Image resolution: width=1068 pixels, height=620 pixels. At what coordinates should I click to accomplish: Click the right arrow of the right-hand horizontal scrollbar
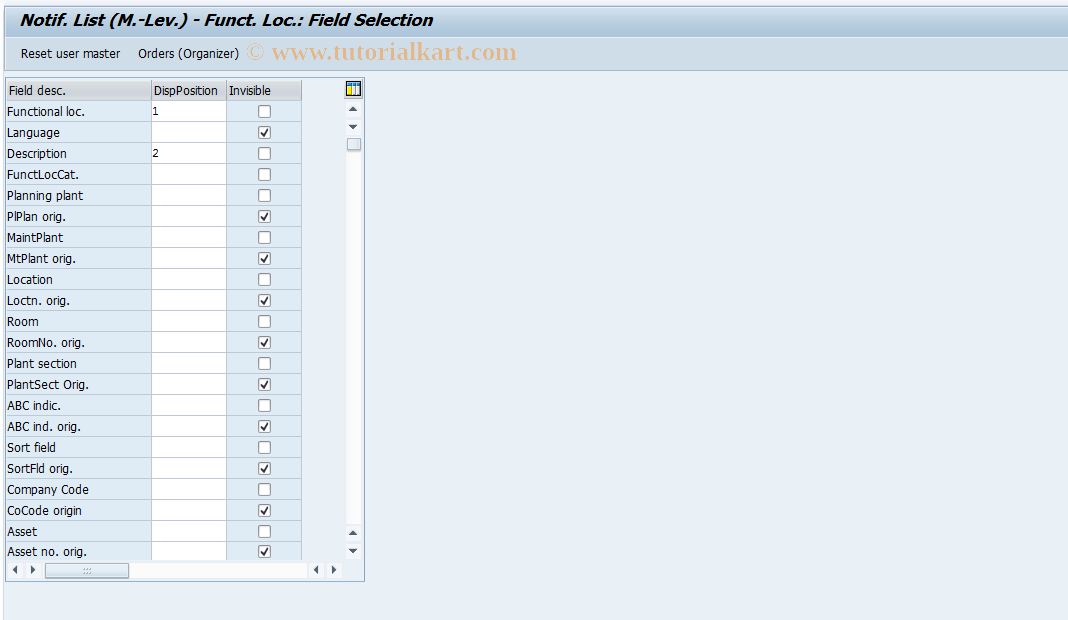click(x=334, y=570)
